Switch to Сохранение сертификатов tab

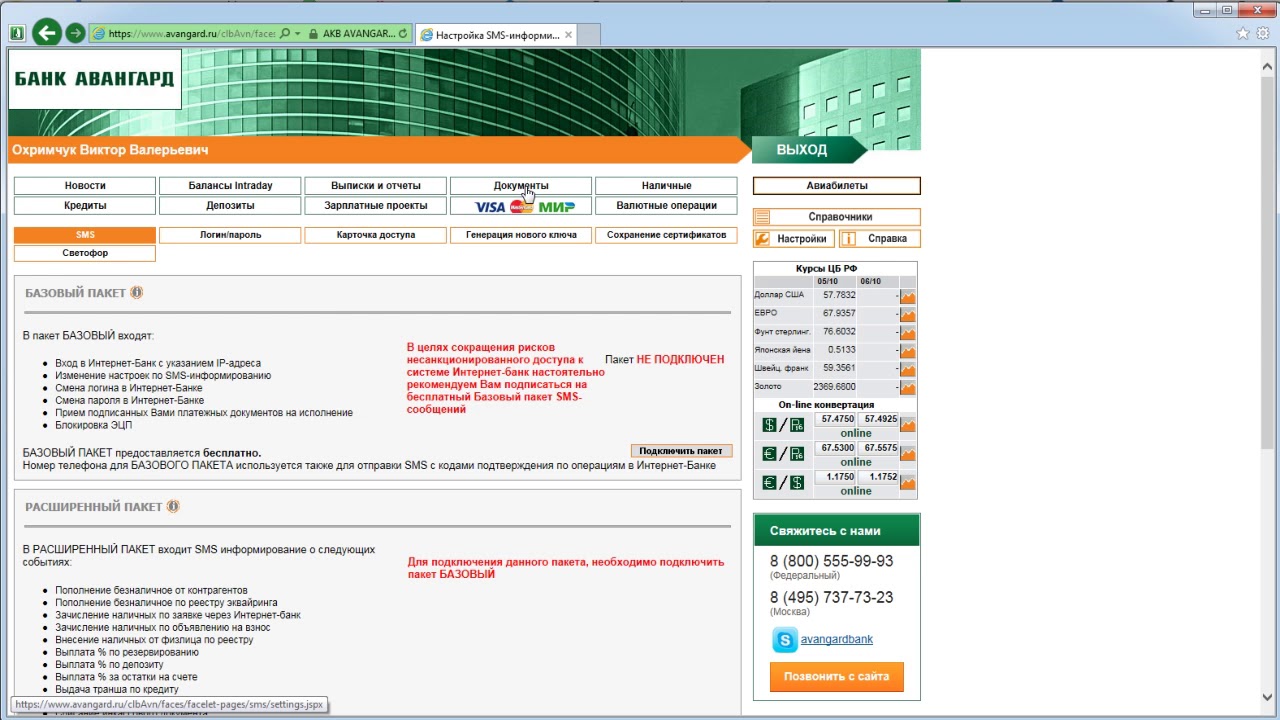click(x=666, y=235)
